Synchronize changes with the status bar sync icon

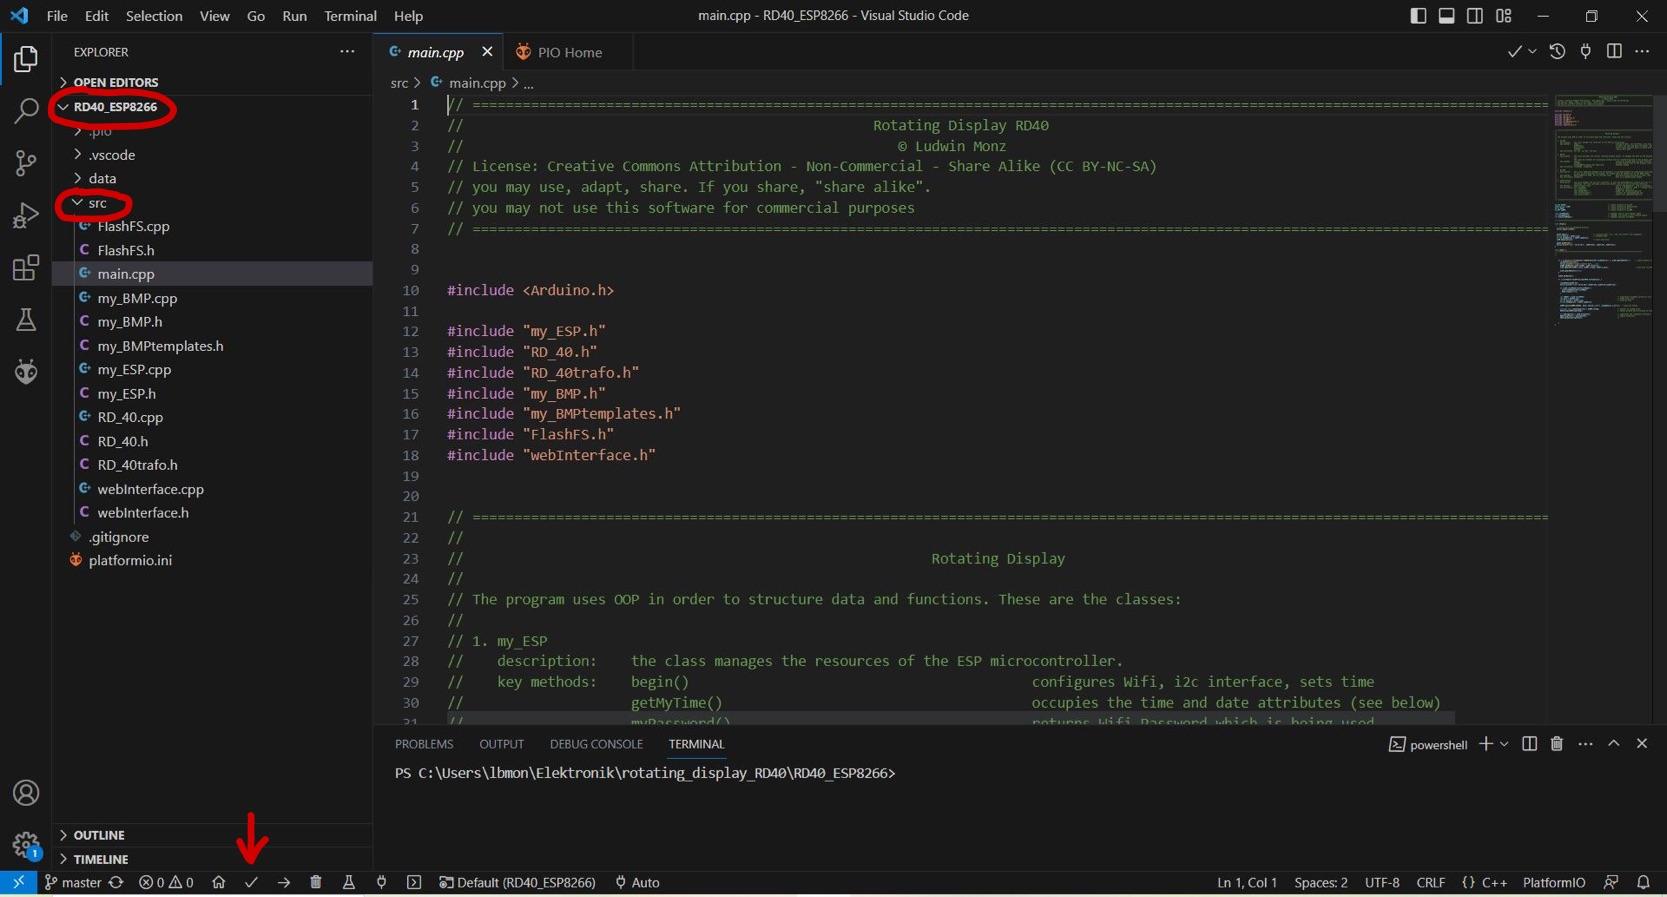point(116,882)
